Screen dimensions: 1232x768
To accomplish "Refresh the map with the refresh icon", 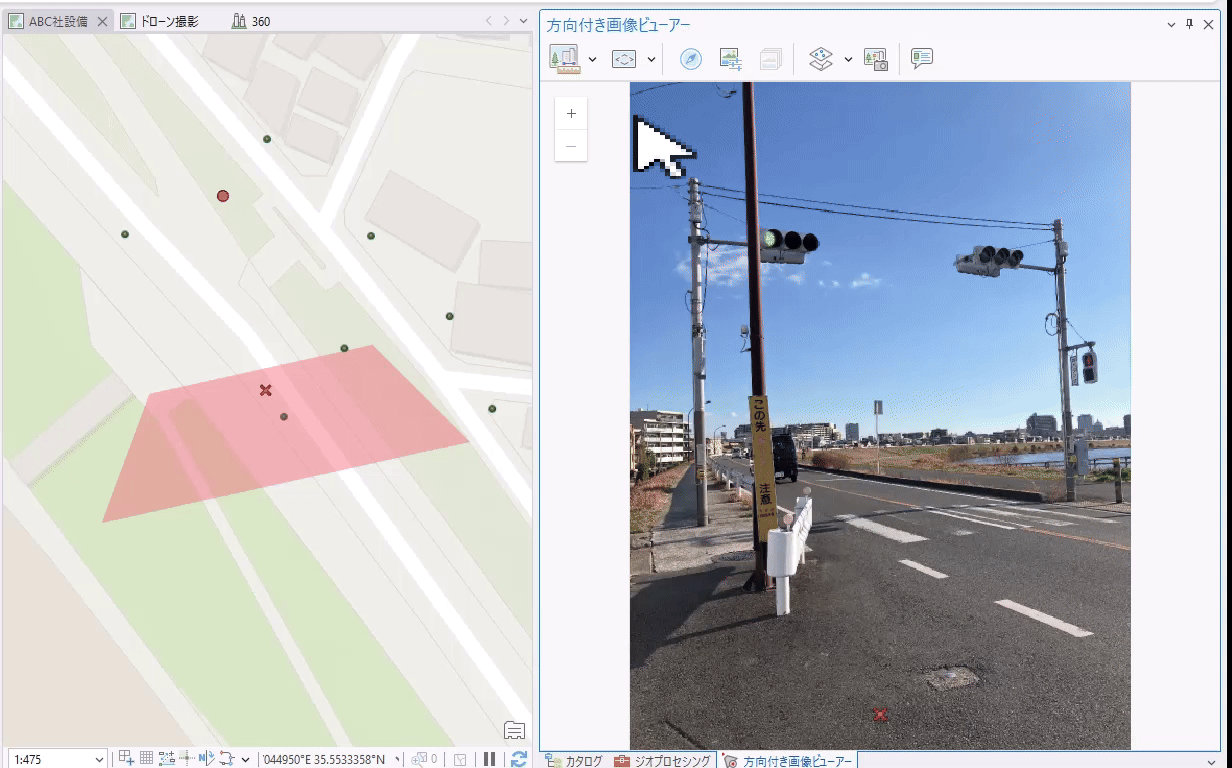I will (x=519, y=759).
